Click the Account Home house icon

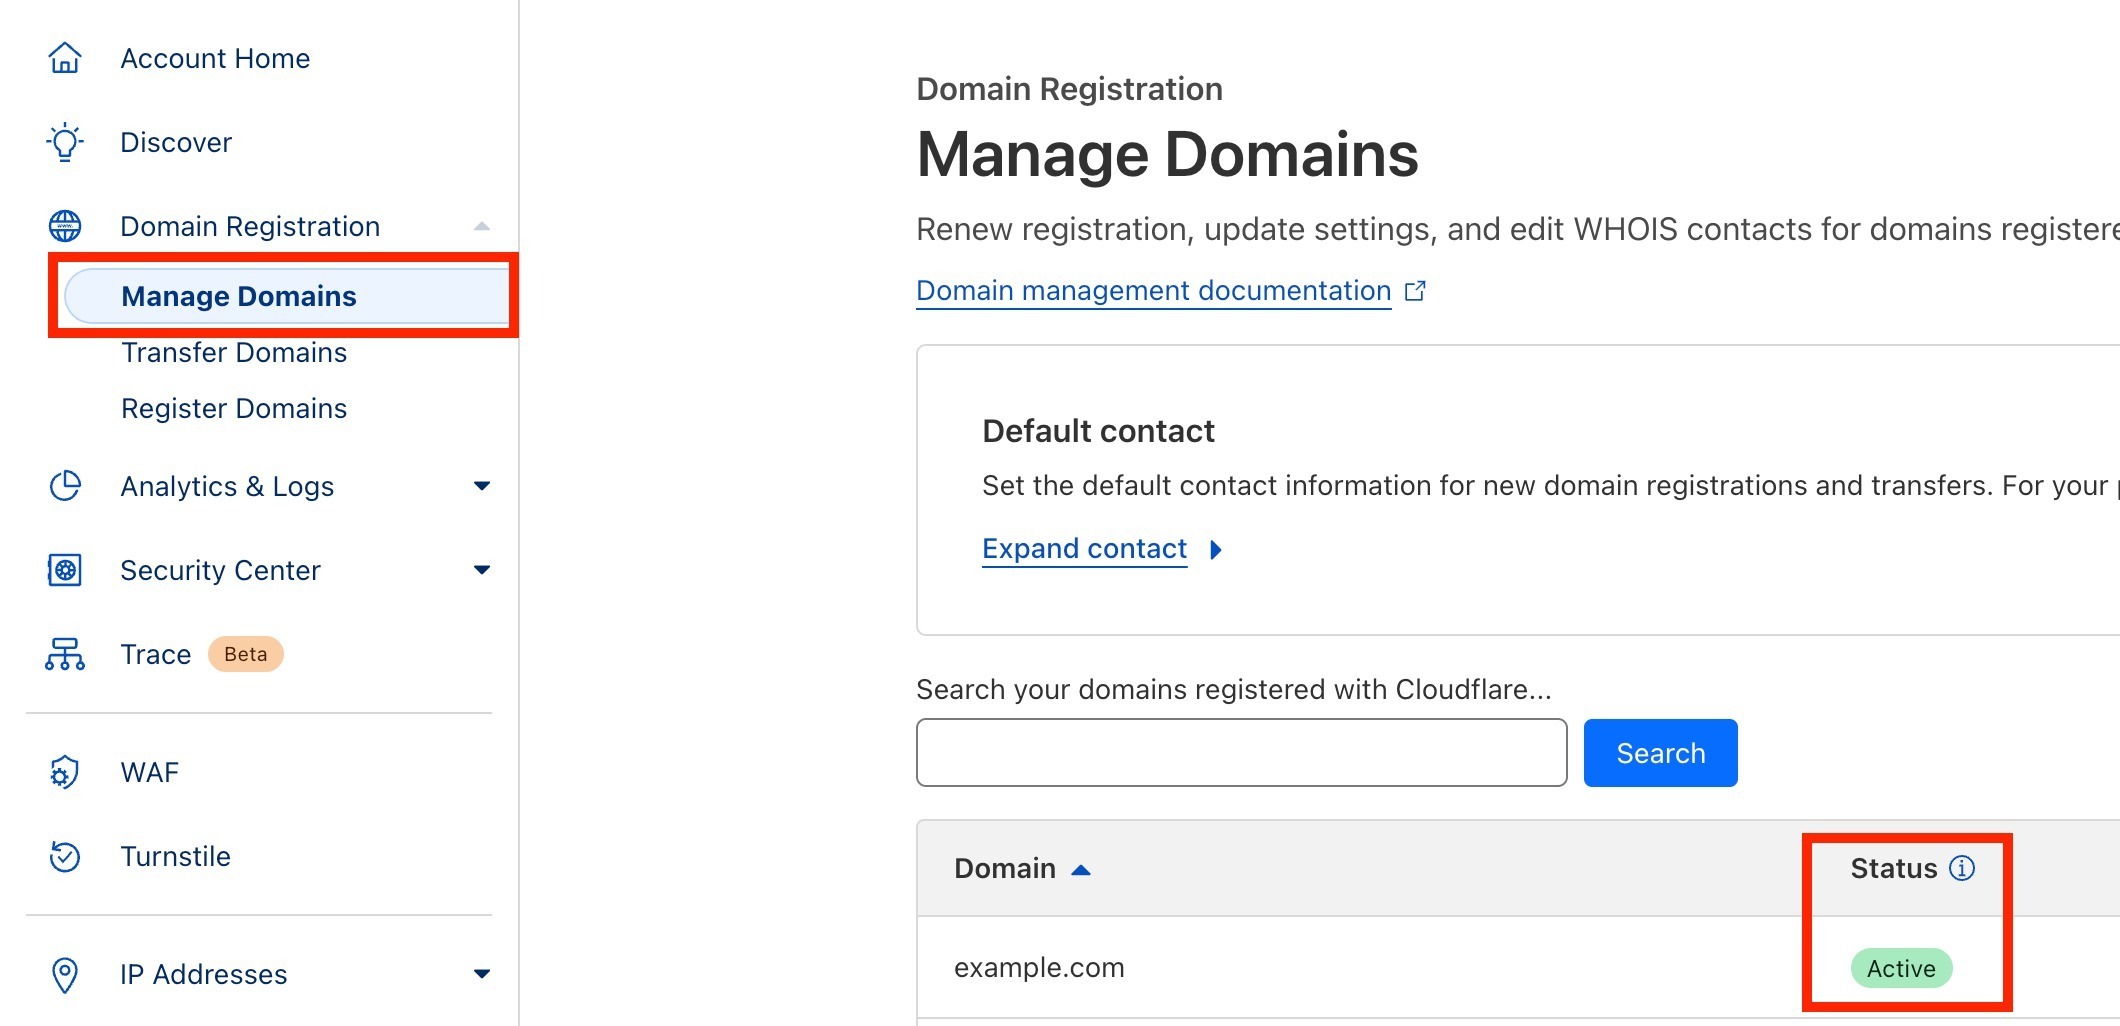click(x=65, y=58)
